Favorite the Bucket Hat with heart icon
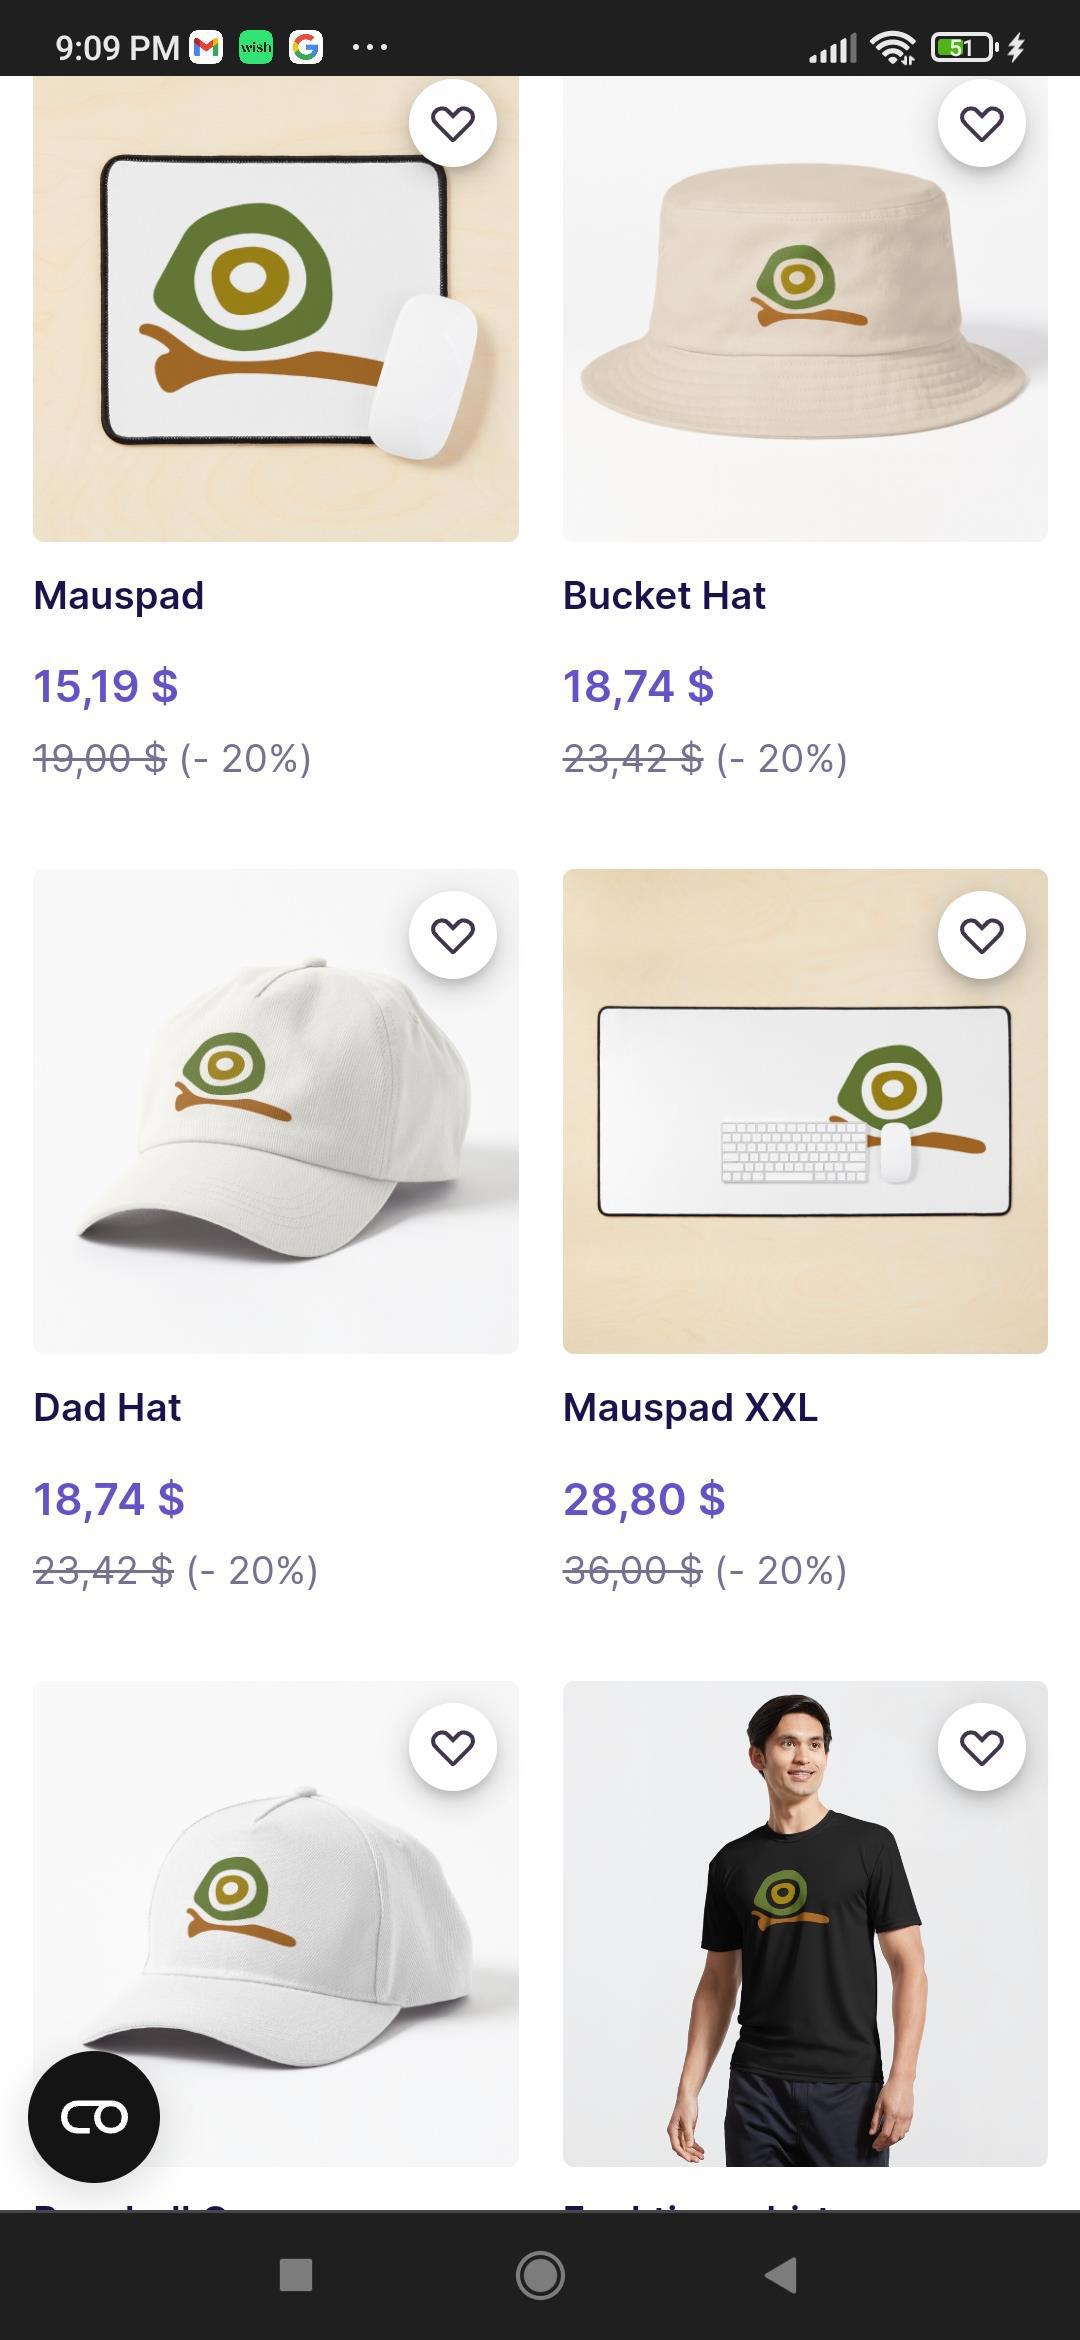This screenshot has width=1080, height=2340. pyautogui.click(x=981, y=123)
